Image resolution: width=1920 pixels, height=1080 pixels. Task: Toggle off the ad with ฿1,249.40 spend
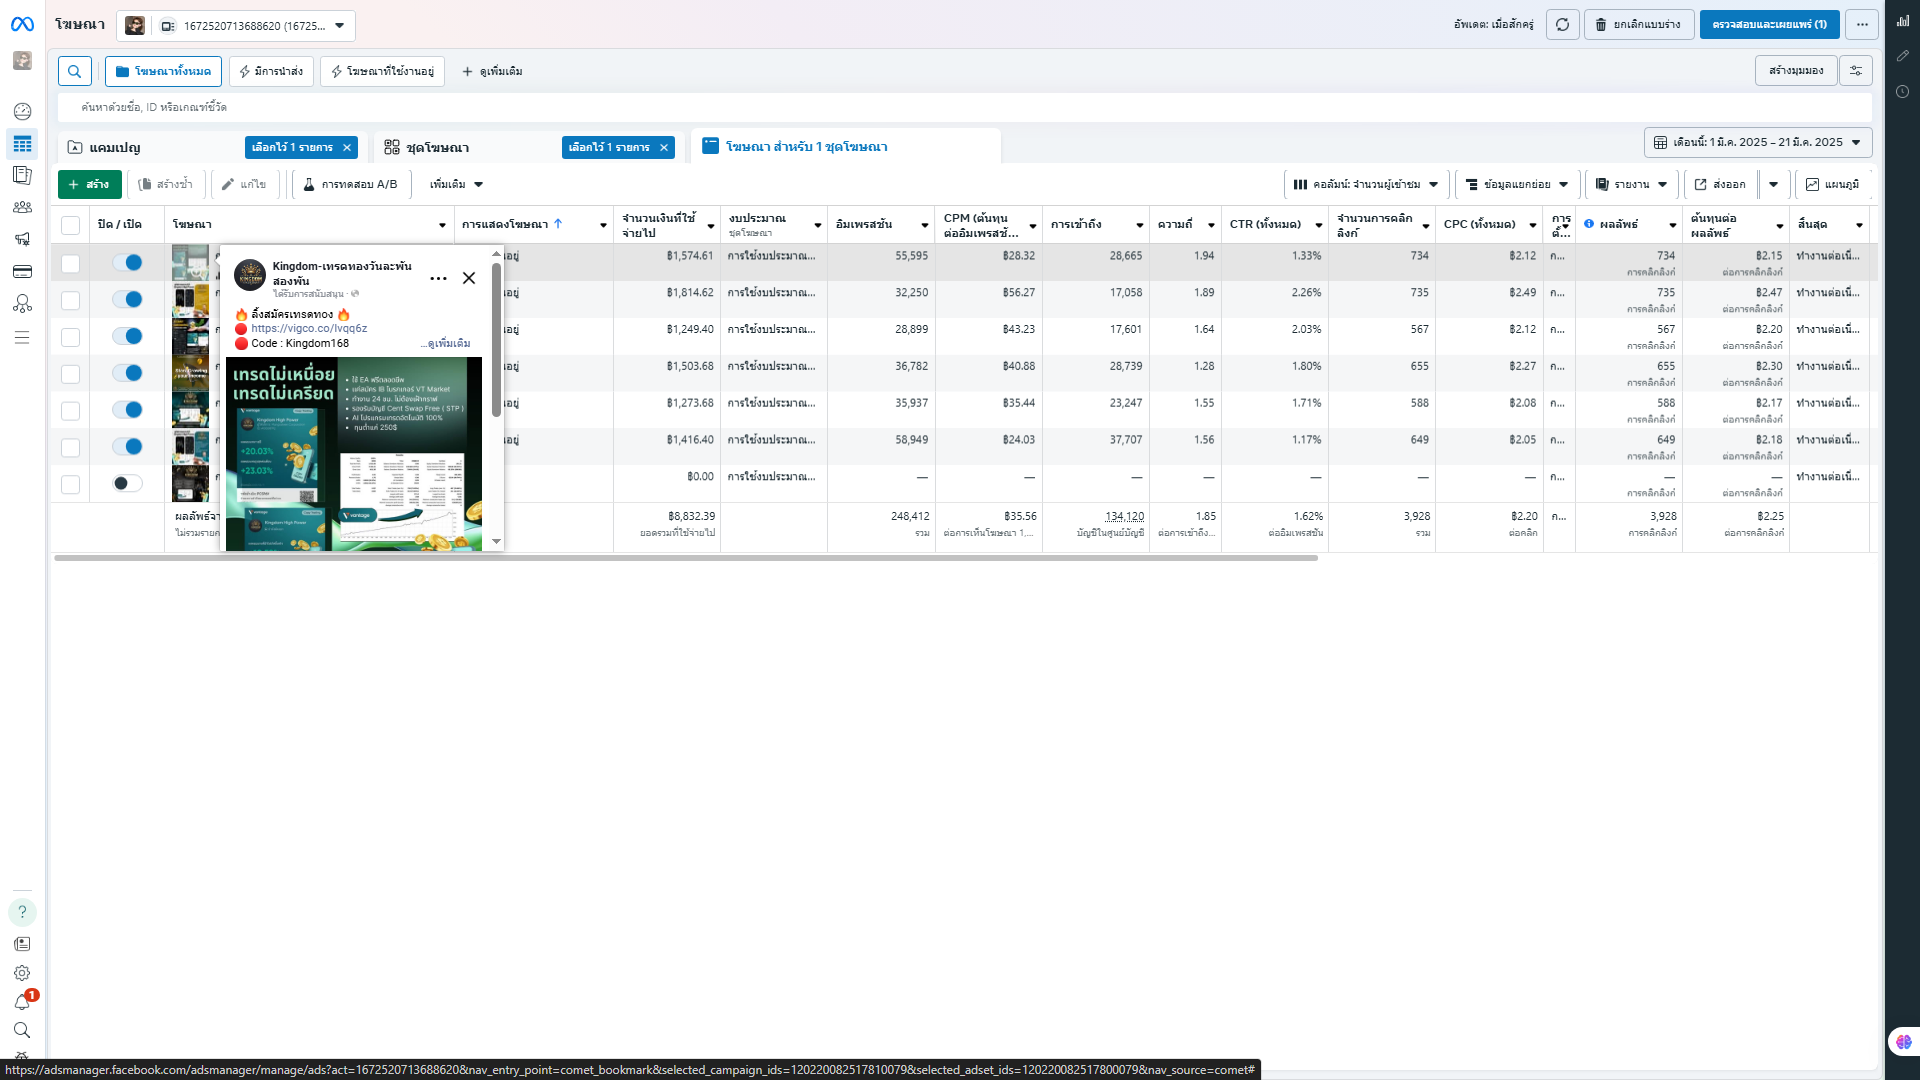pyautogui.click(x=127, y=336)
